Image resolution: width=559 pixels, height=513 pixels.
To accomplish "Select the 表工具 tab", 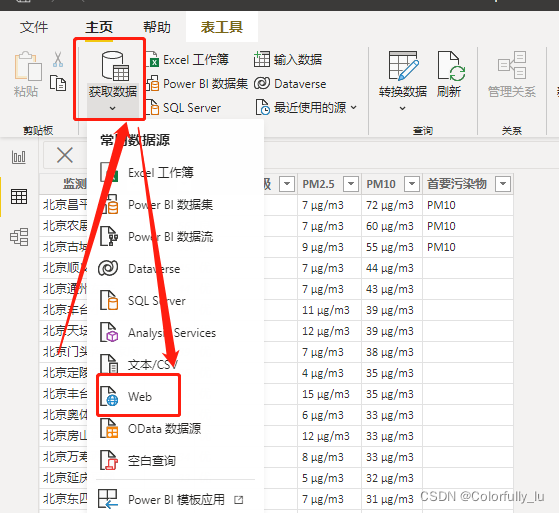I will pos(222,27).
